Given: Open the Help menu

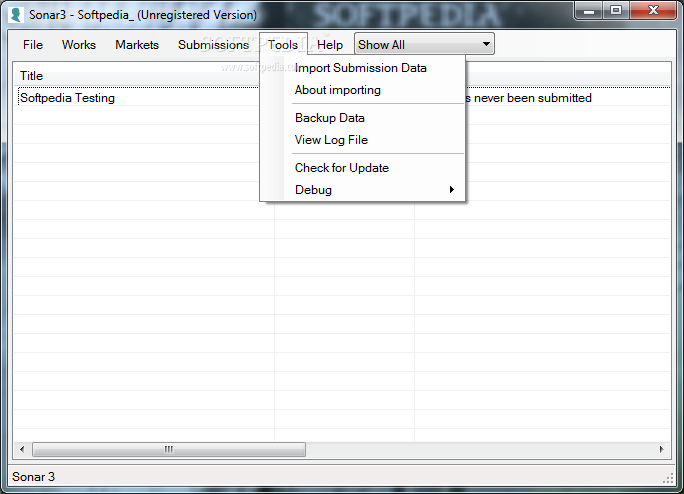Looking at the screenshot, I should pyautogui.click(x=330, y=45).
